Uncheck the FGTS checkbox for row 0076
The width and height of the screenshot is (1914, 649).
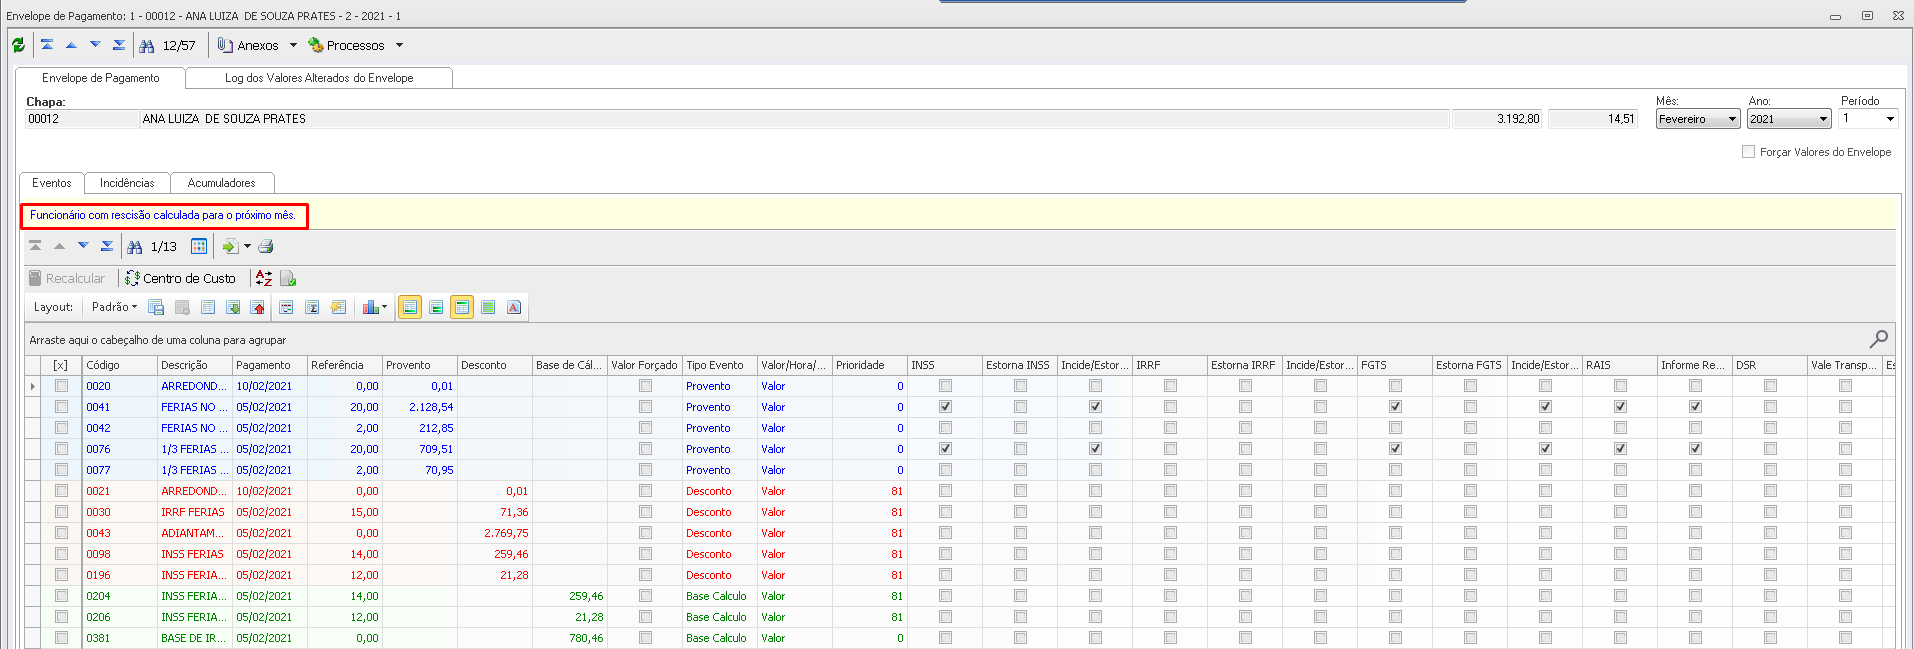pyautogui.click(x=1395, y=449)
